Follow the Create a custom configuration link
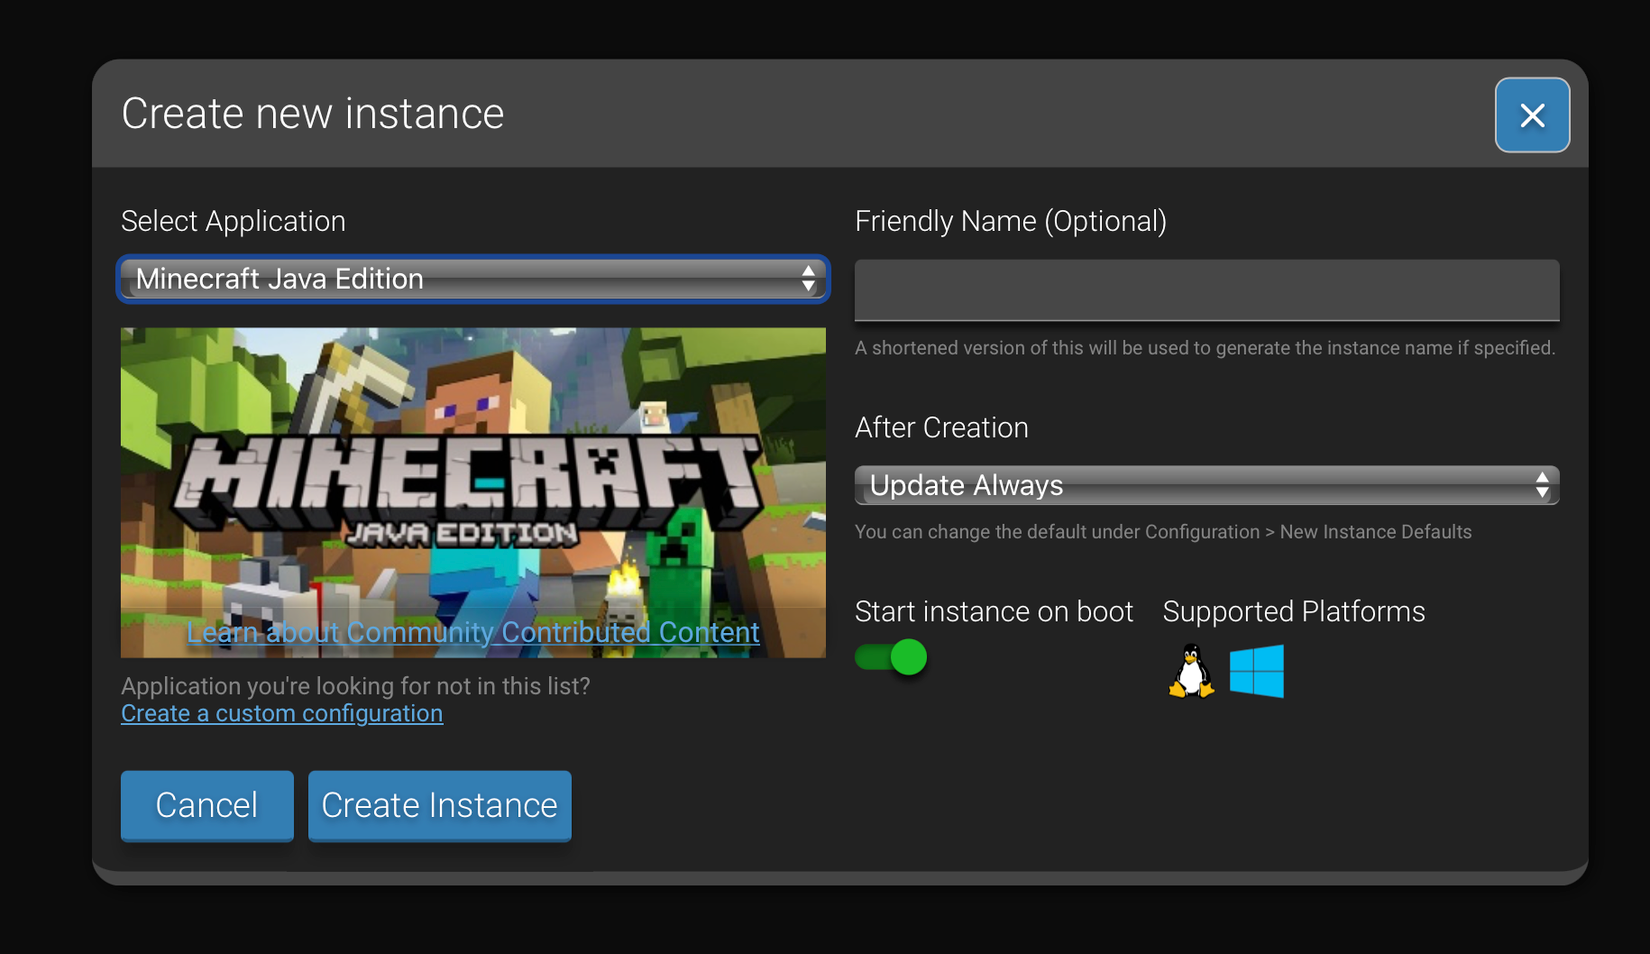This screenshot has width=1650, height=954. (x=281, y=714)
